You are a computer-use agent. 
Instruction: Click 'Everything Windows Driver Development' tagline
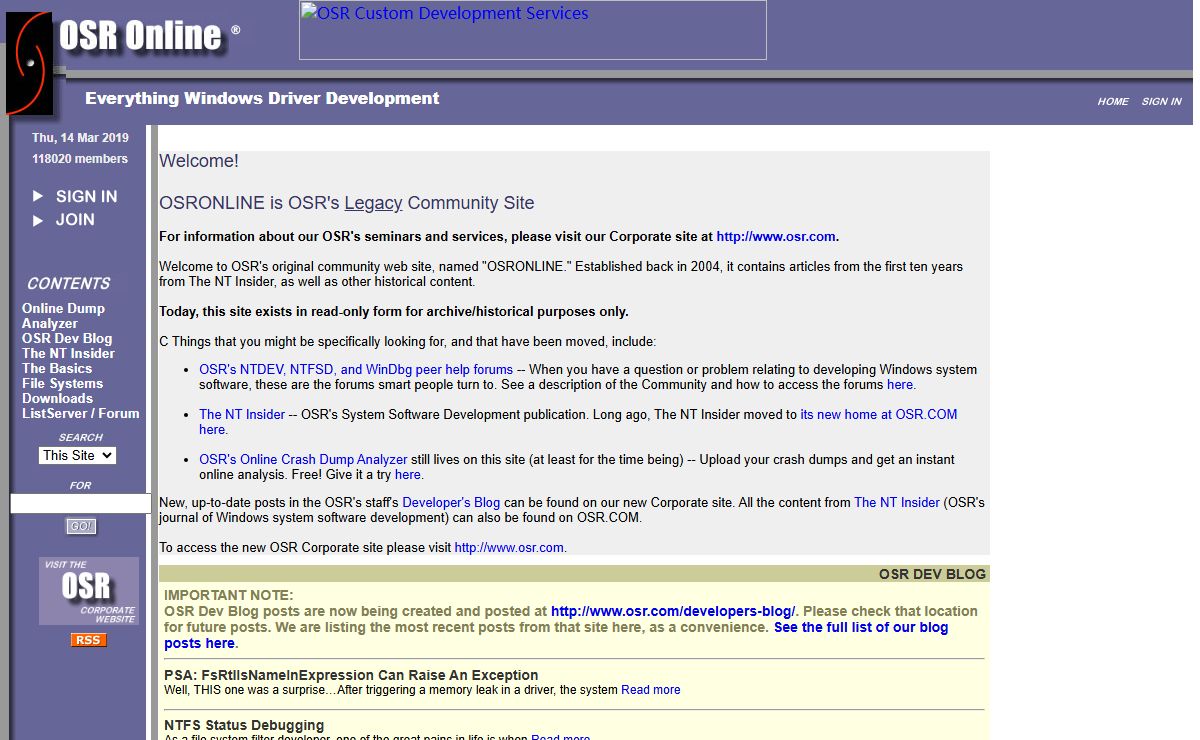tap(262, 98)
